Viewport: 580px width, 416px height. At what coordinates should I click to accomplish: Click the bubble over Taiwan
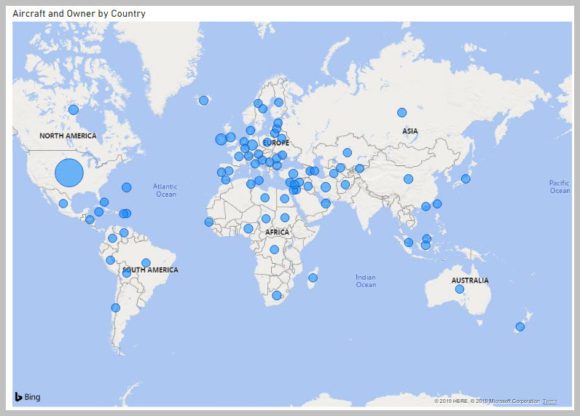point(437,204)
